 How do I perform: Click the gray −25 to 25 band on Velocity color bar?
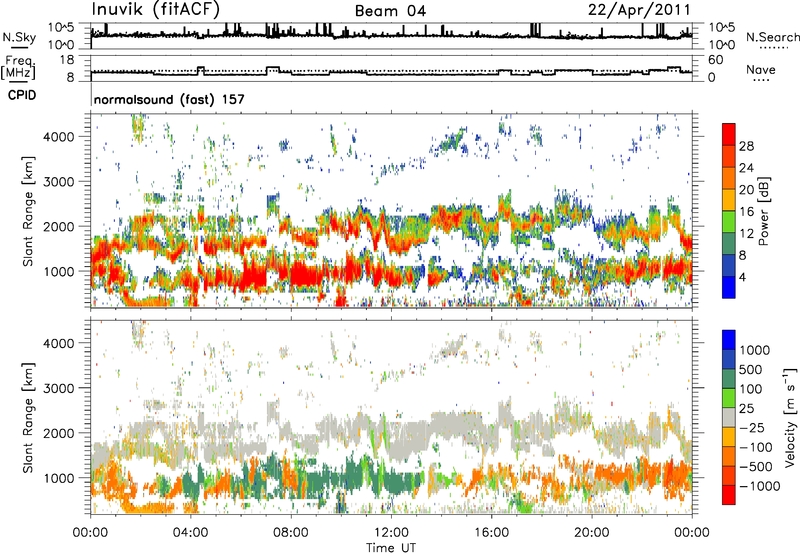[x=729, y=418]
